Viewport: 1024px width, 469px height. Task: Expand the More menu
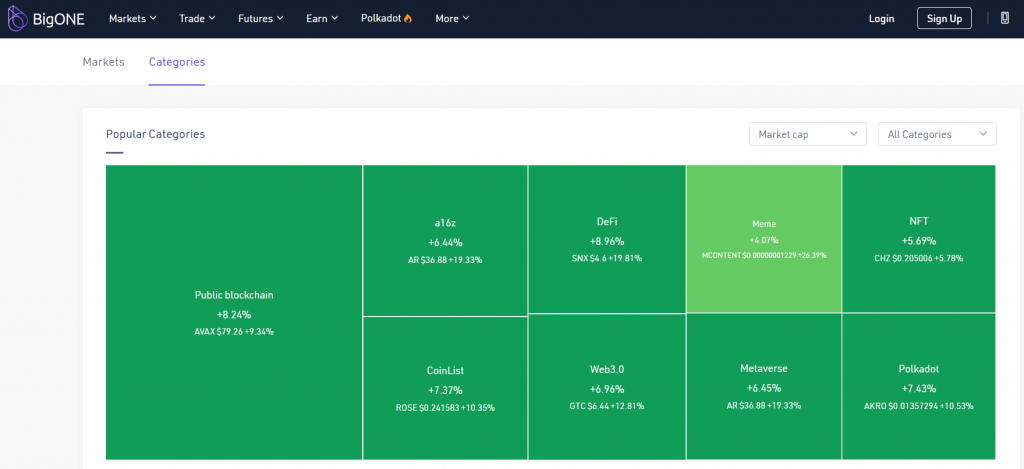pyautogui.click(x=452, y=18)
